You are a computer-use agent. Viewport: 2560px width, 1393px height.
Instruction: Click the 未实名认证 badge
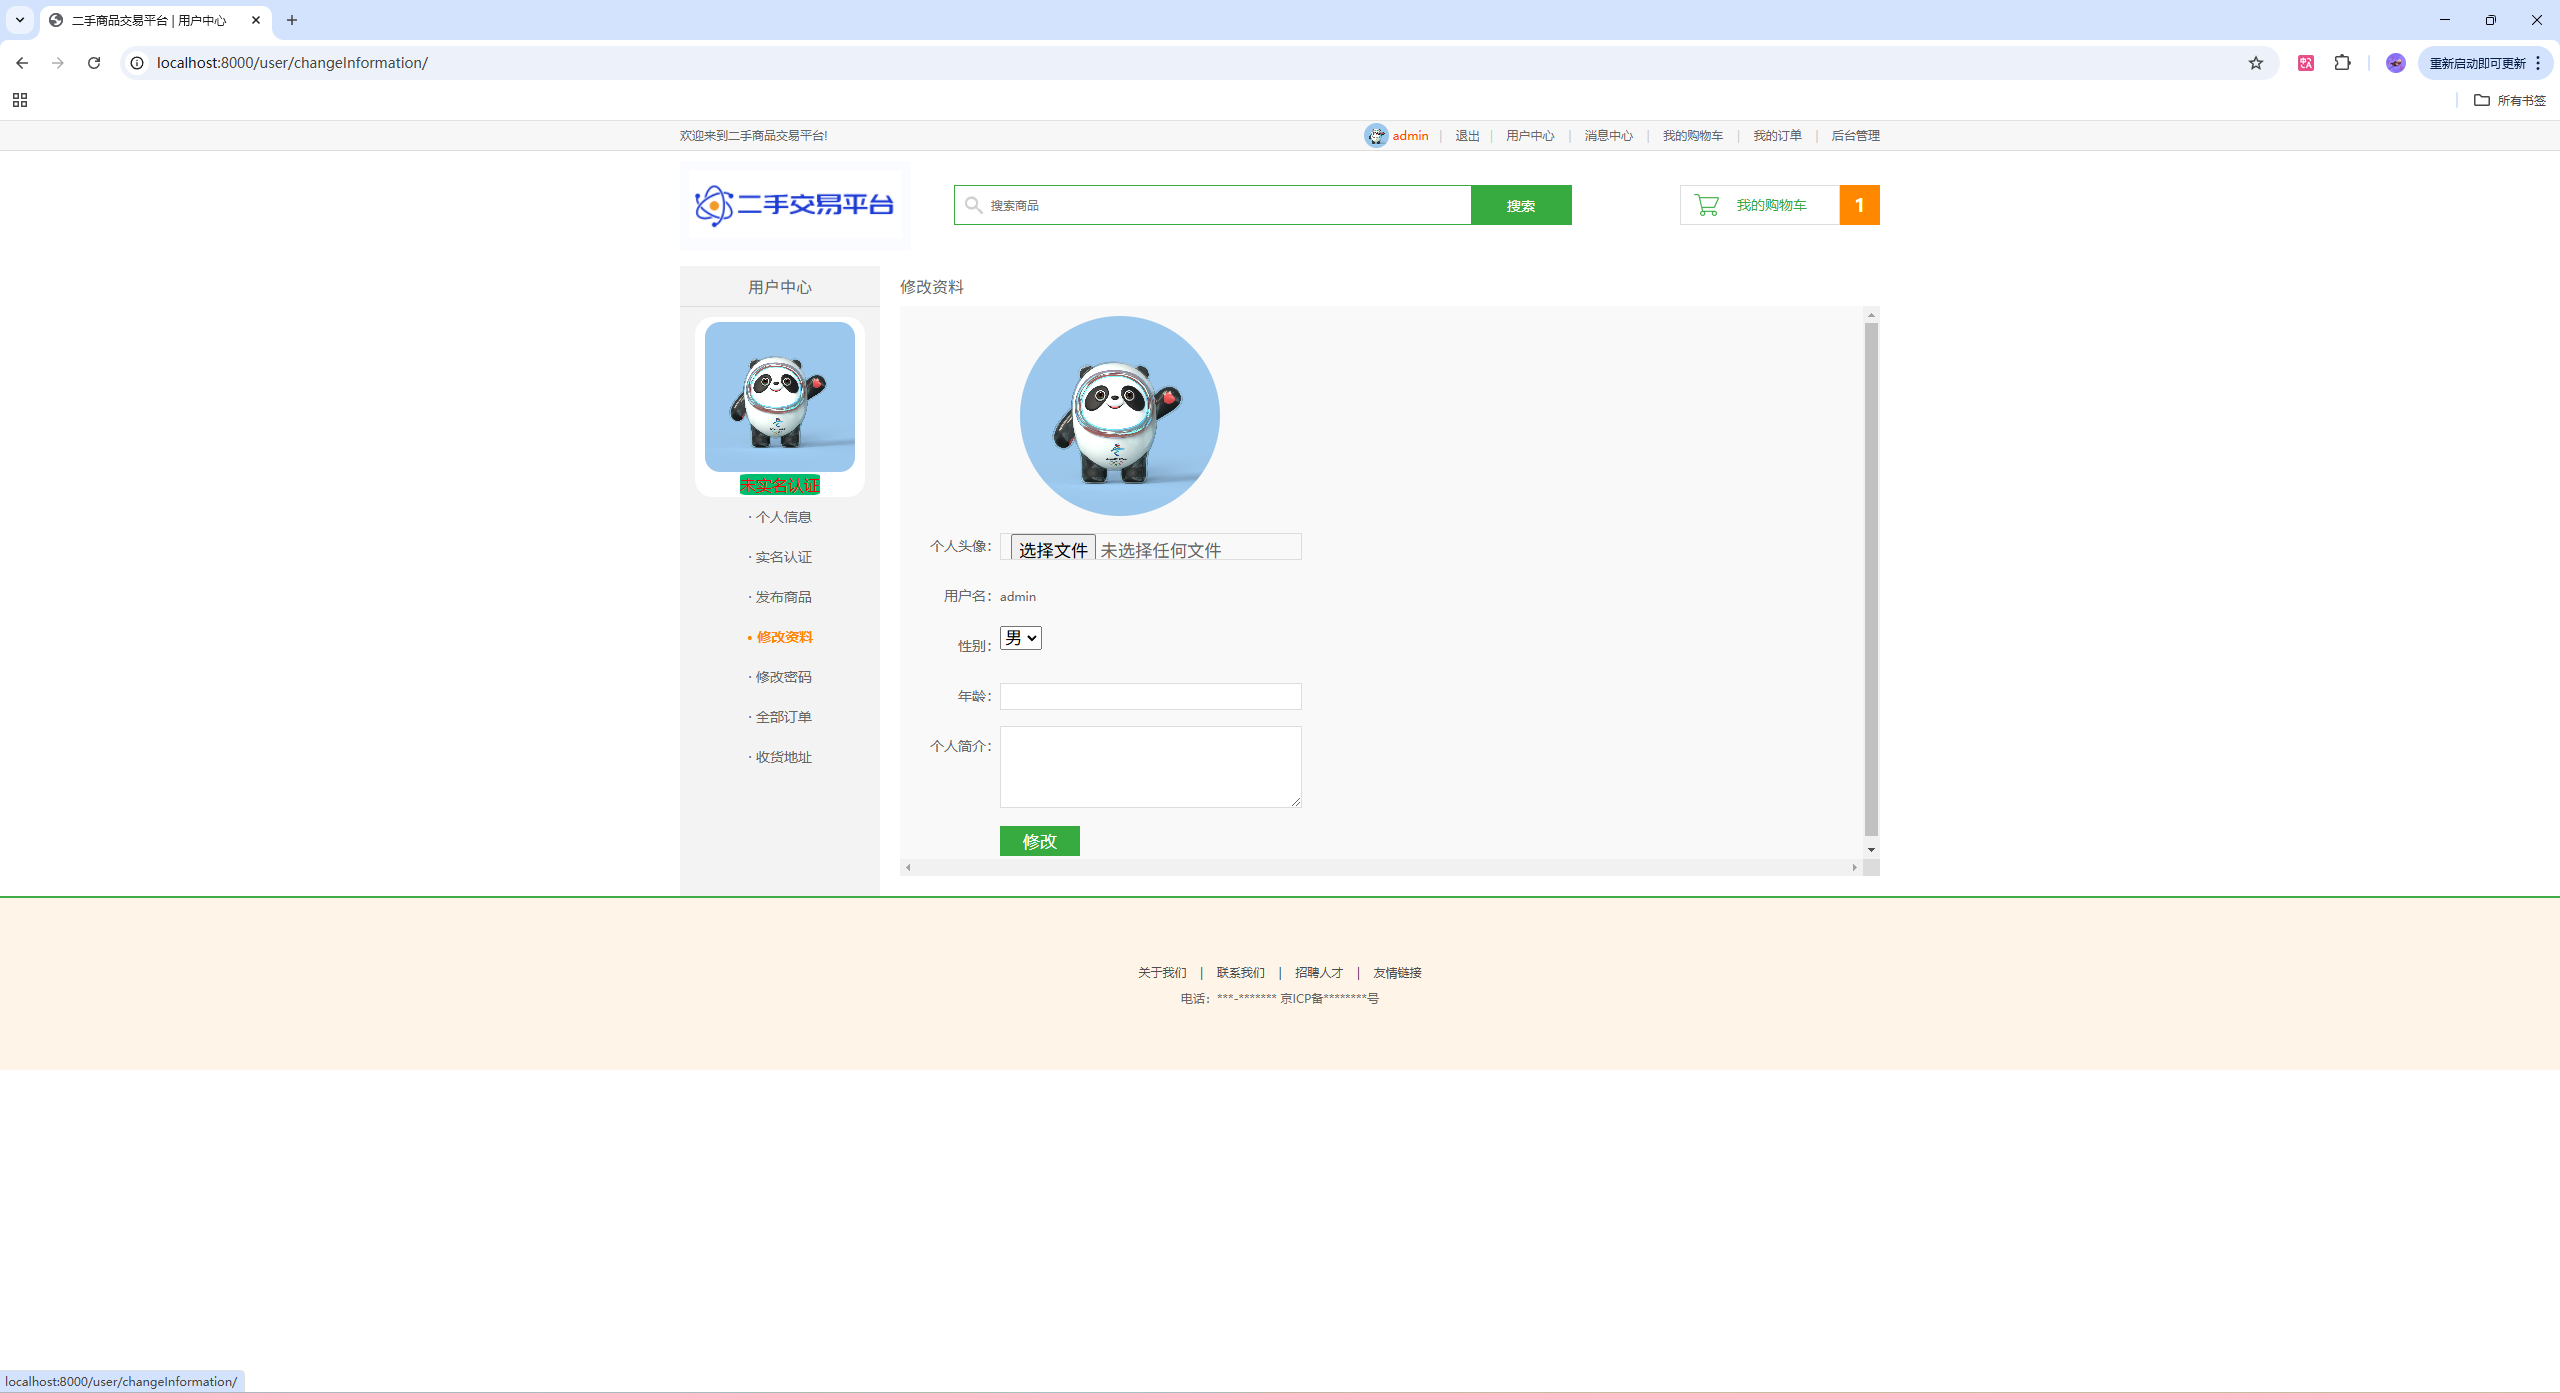(780, 485)
